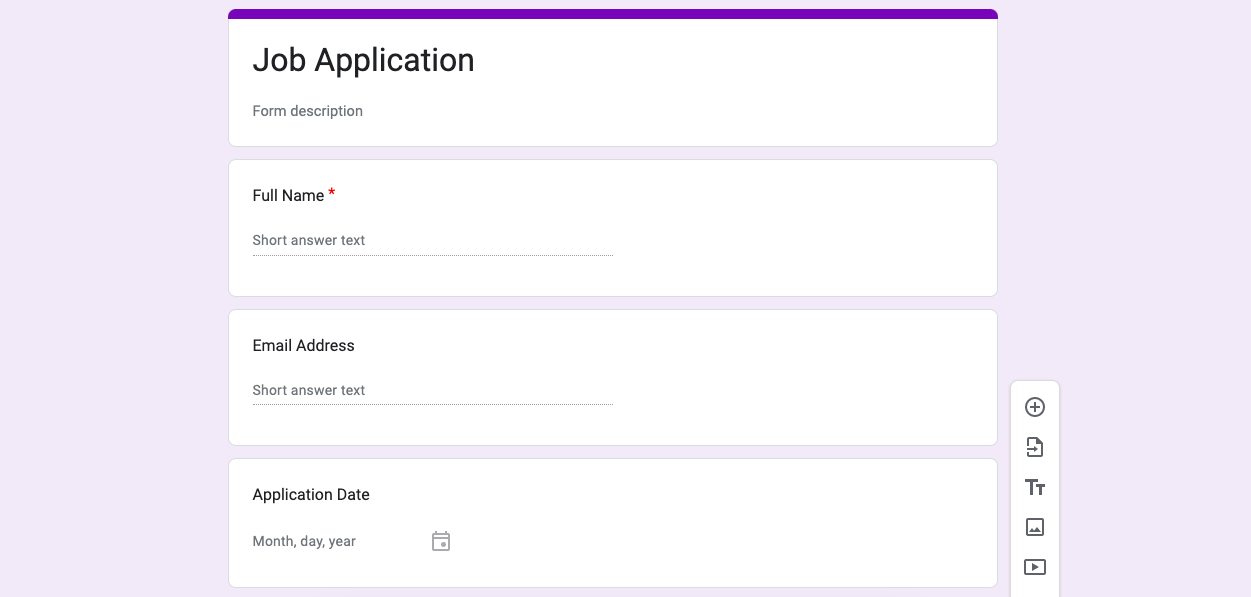Edit the Job Application form title

pos(363,60)
